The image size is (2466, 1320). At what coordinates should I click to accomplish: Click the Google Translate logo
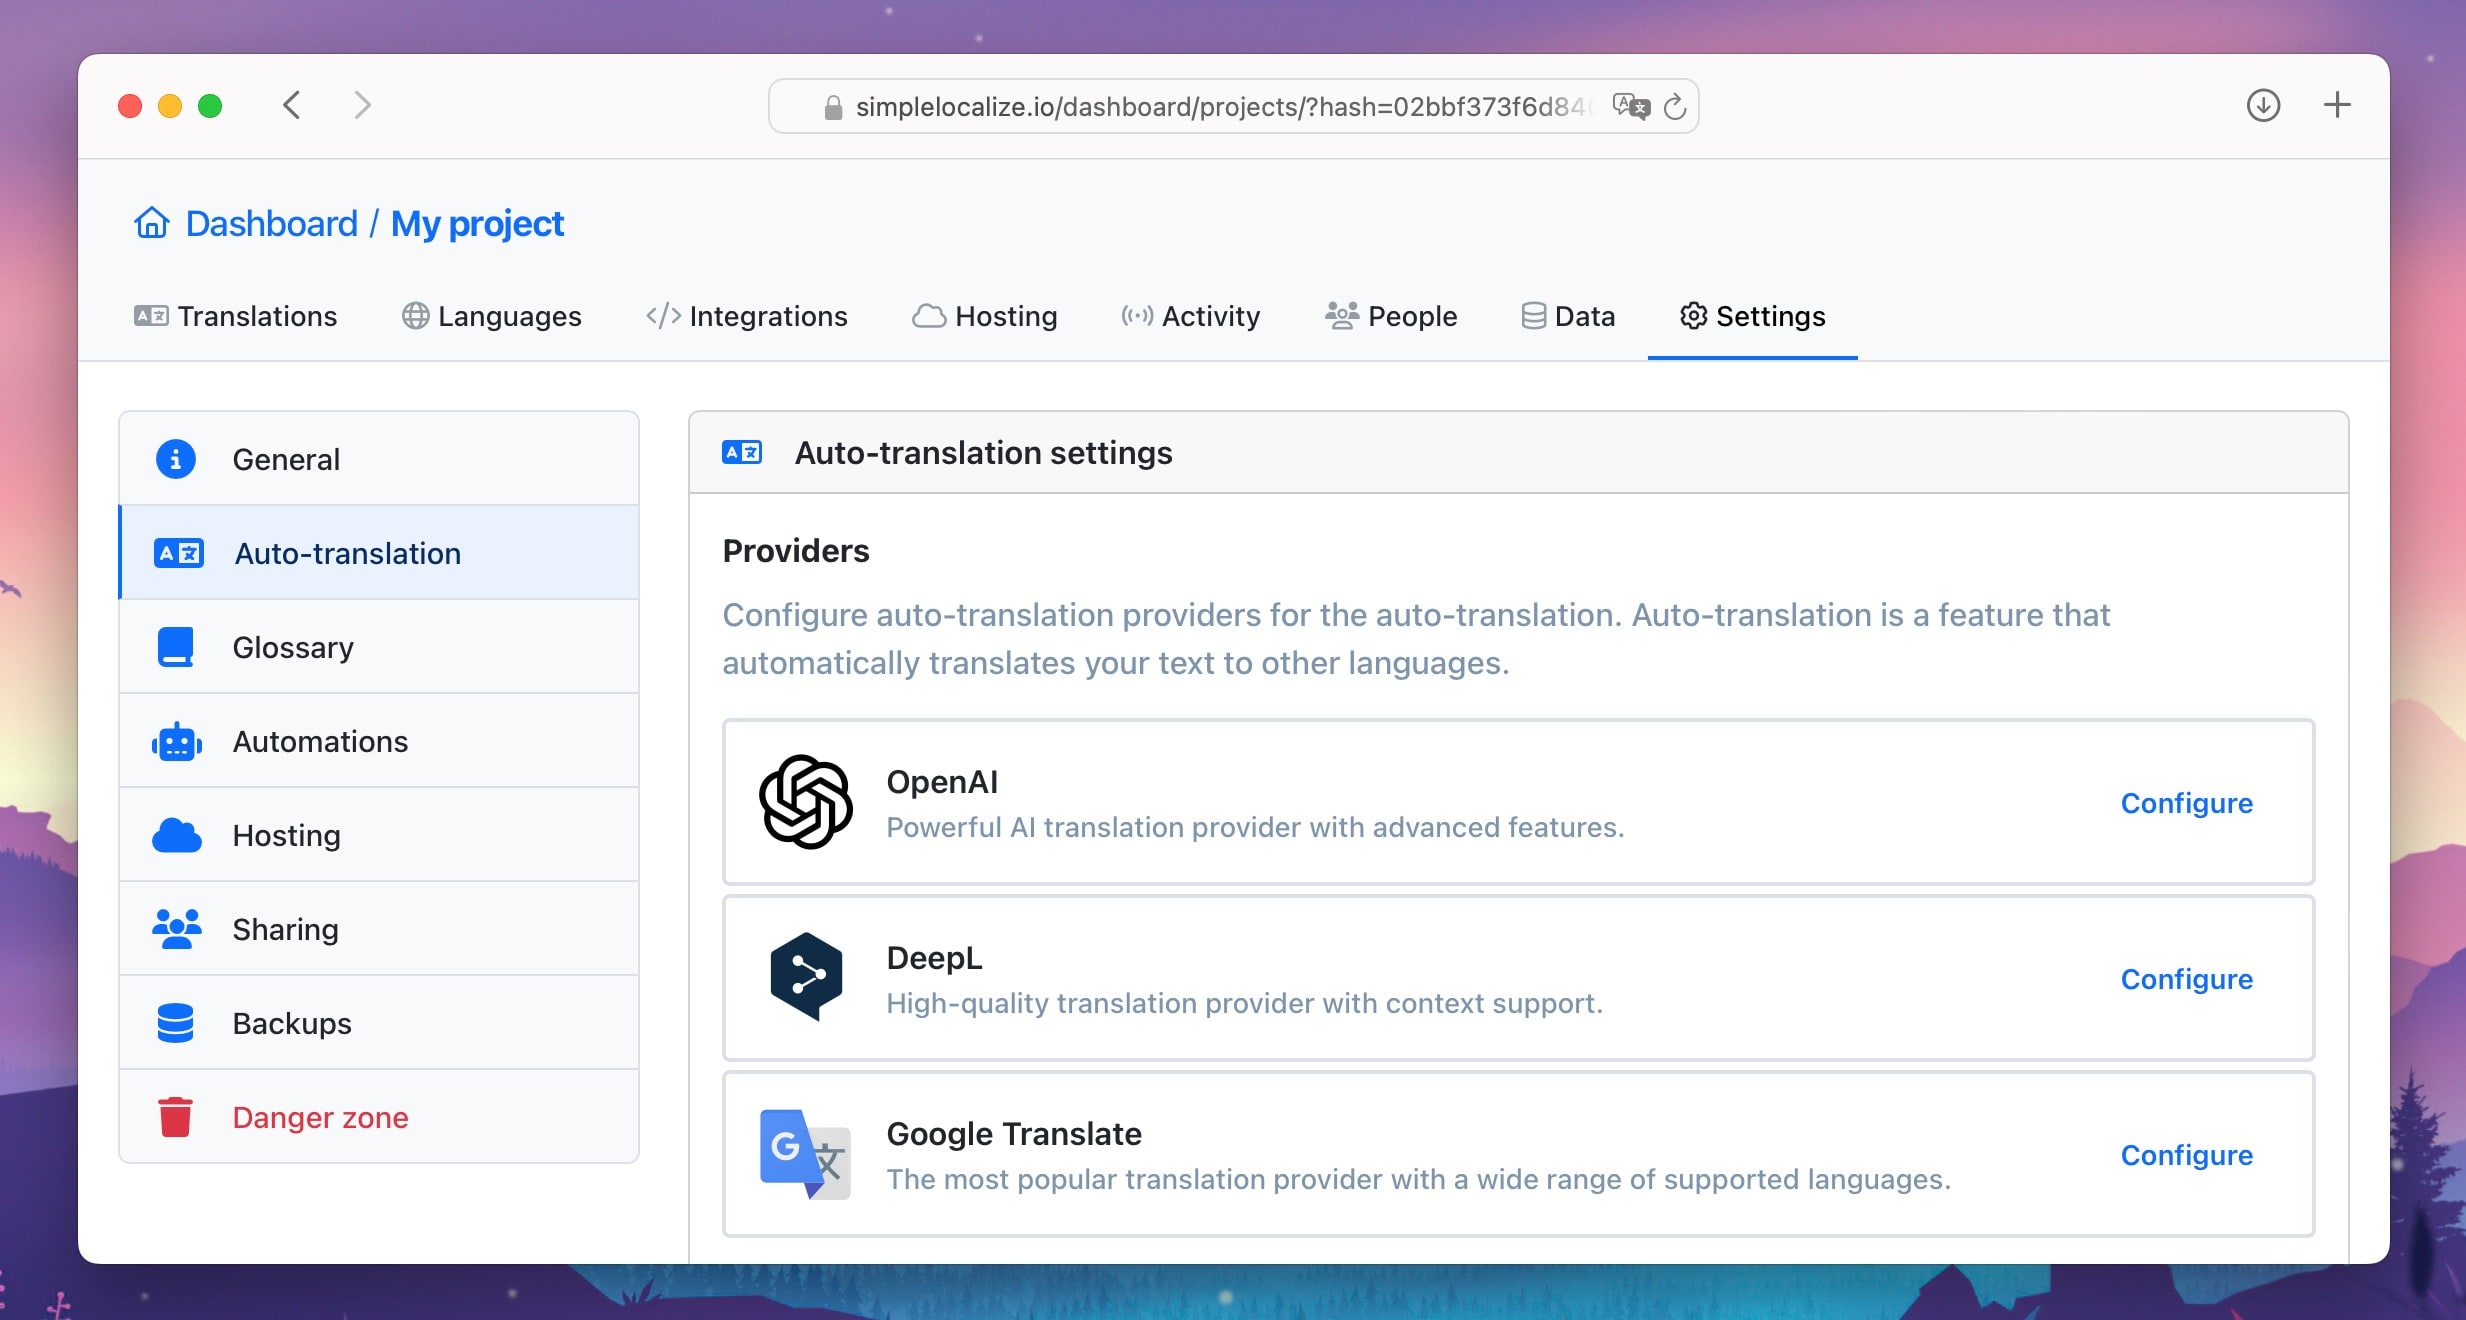tap(805, 1154)
